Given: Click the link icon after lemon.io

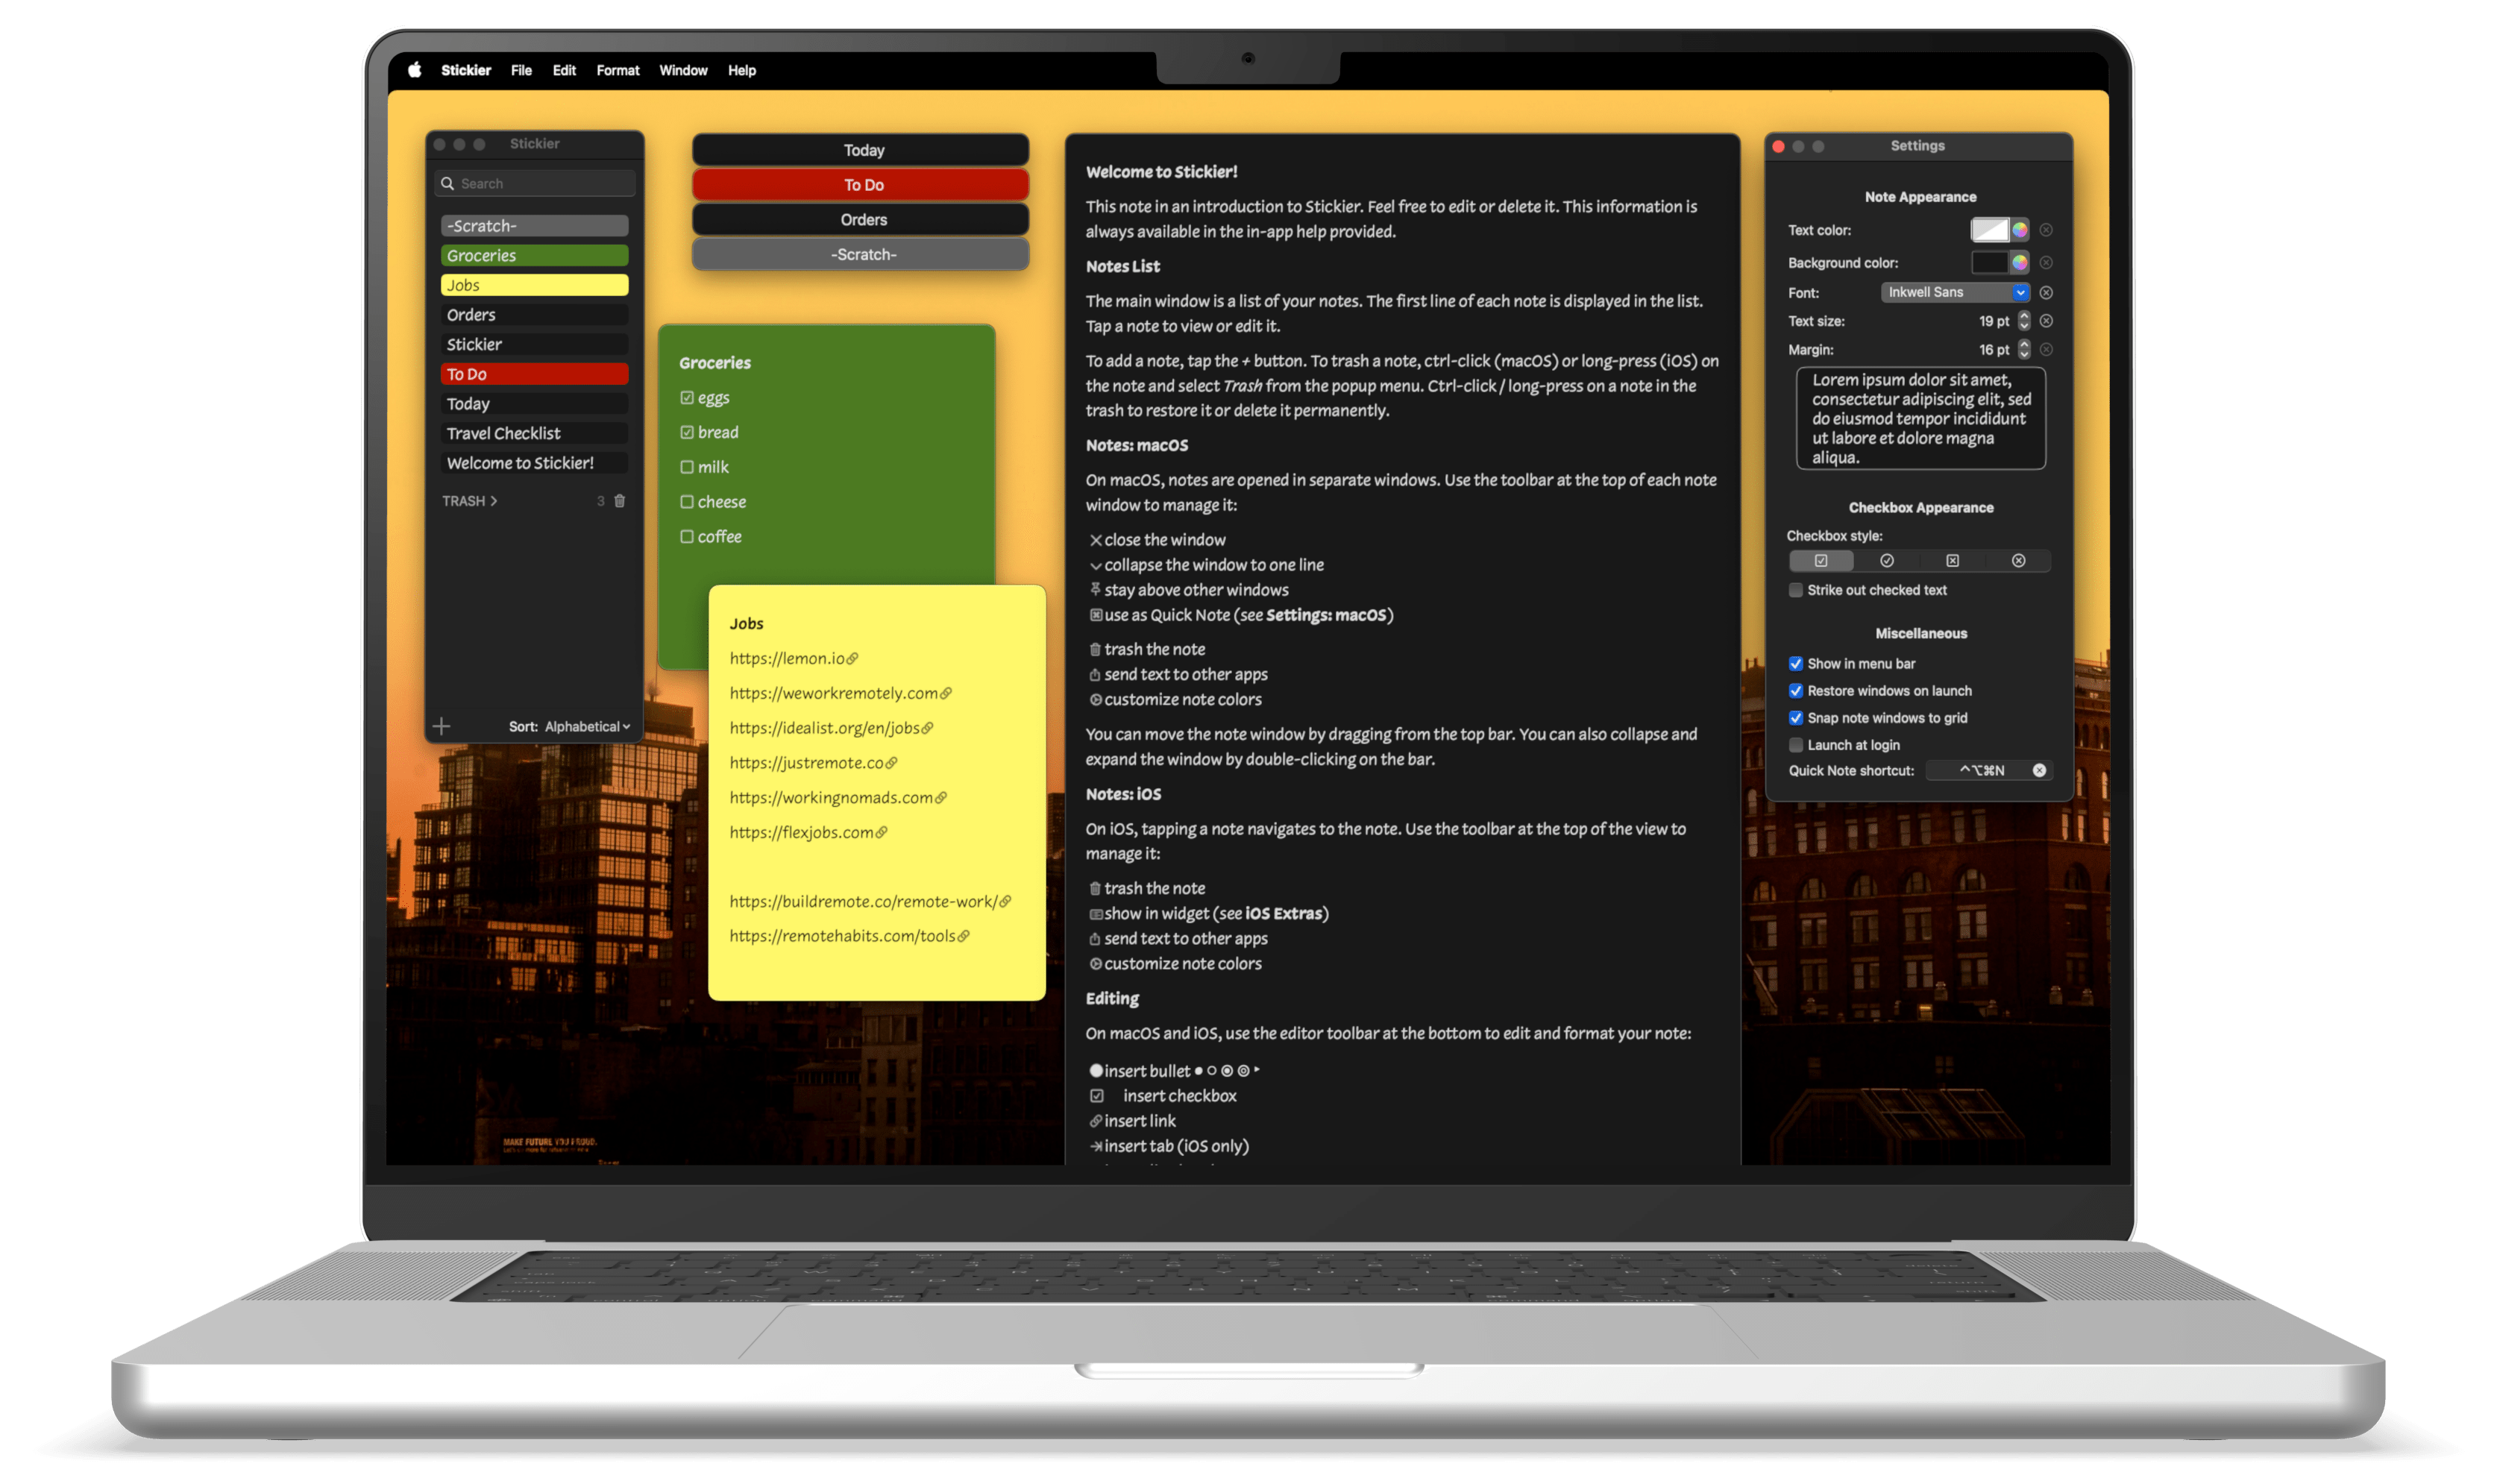Looking at the screenshot, I should point(852,659).
